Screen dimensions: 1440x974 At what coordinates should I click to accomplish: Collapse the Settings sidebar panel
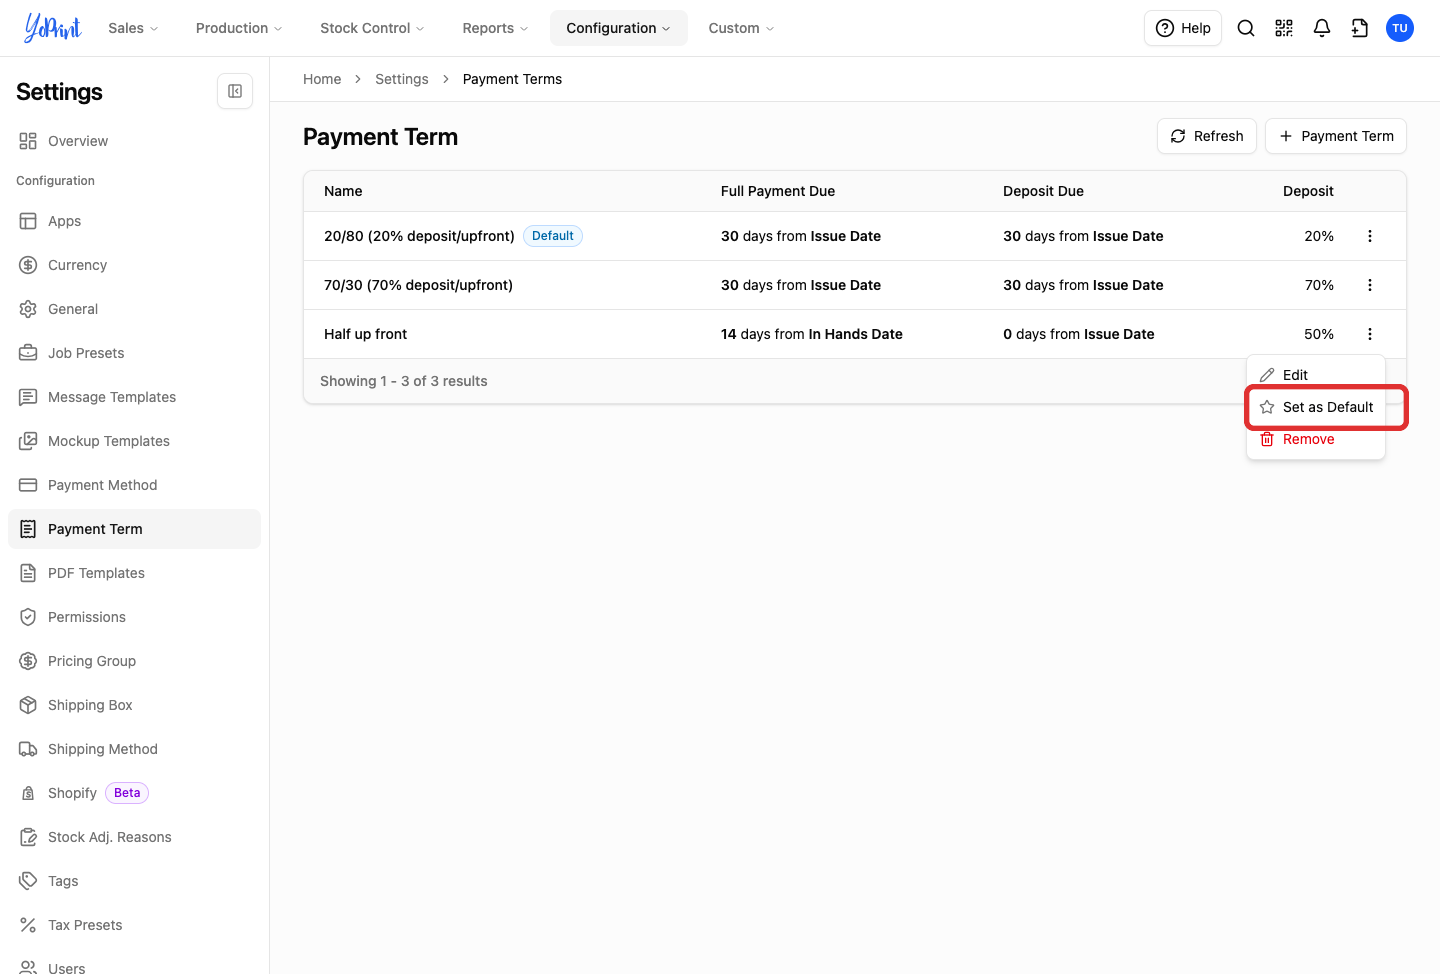pyautogui.click(x=235, y=91)
